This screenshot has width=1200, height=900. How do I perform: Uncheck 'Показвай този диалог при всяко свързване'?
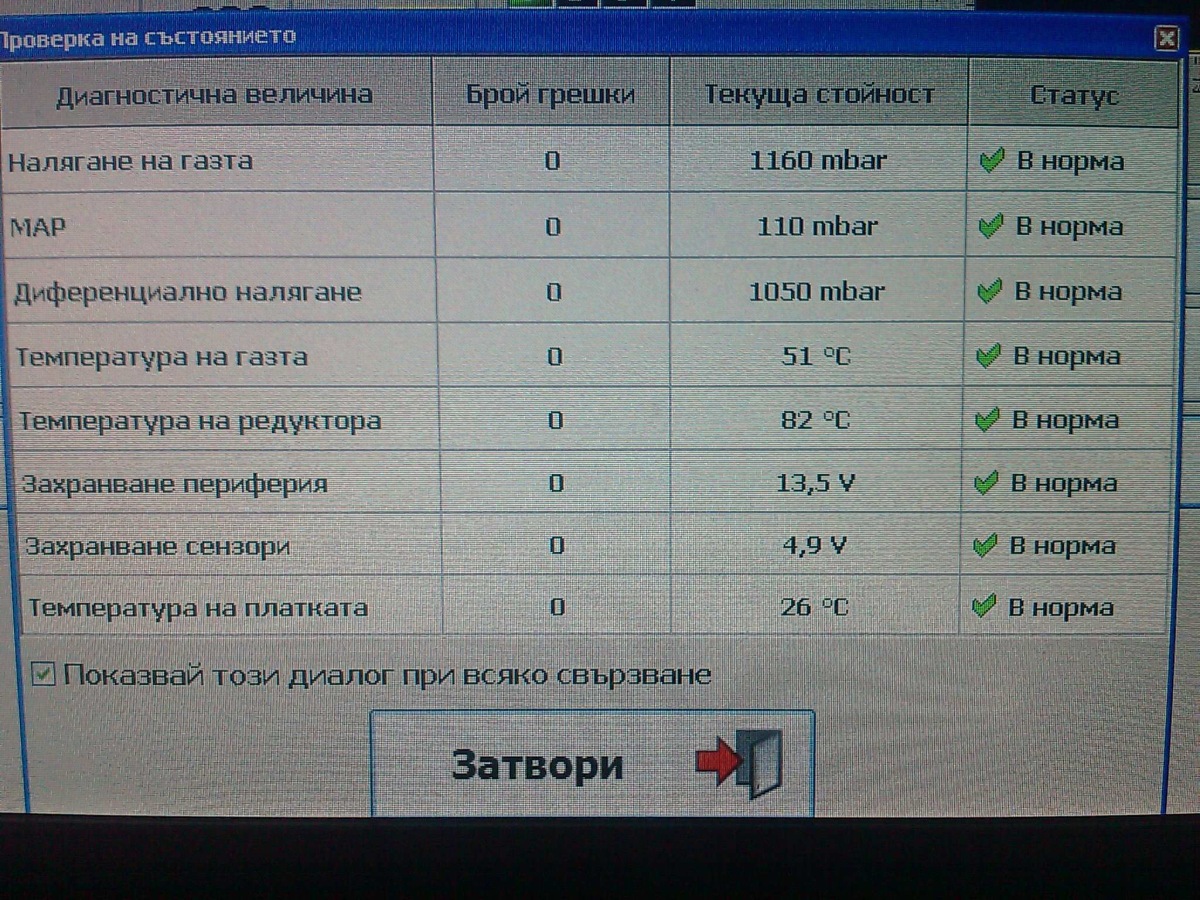click(x=43, y=675)
